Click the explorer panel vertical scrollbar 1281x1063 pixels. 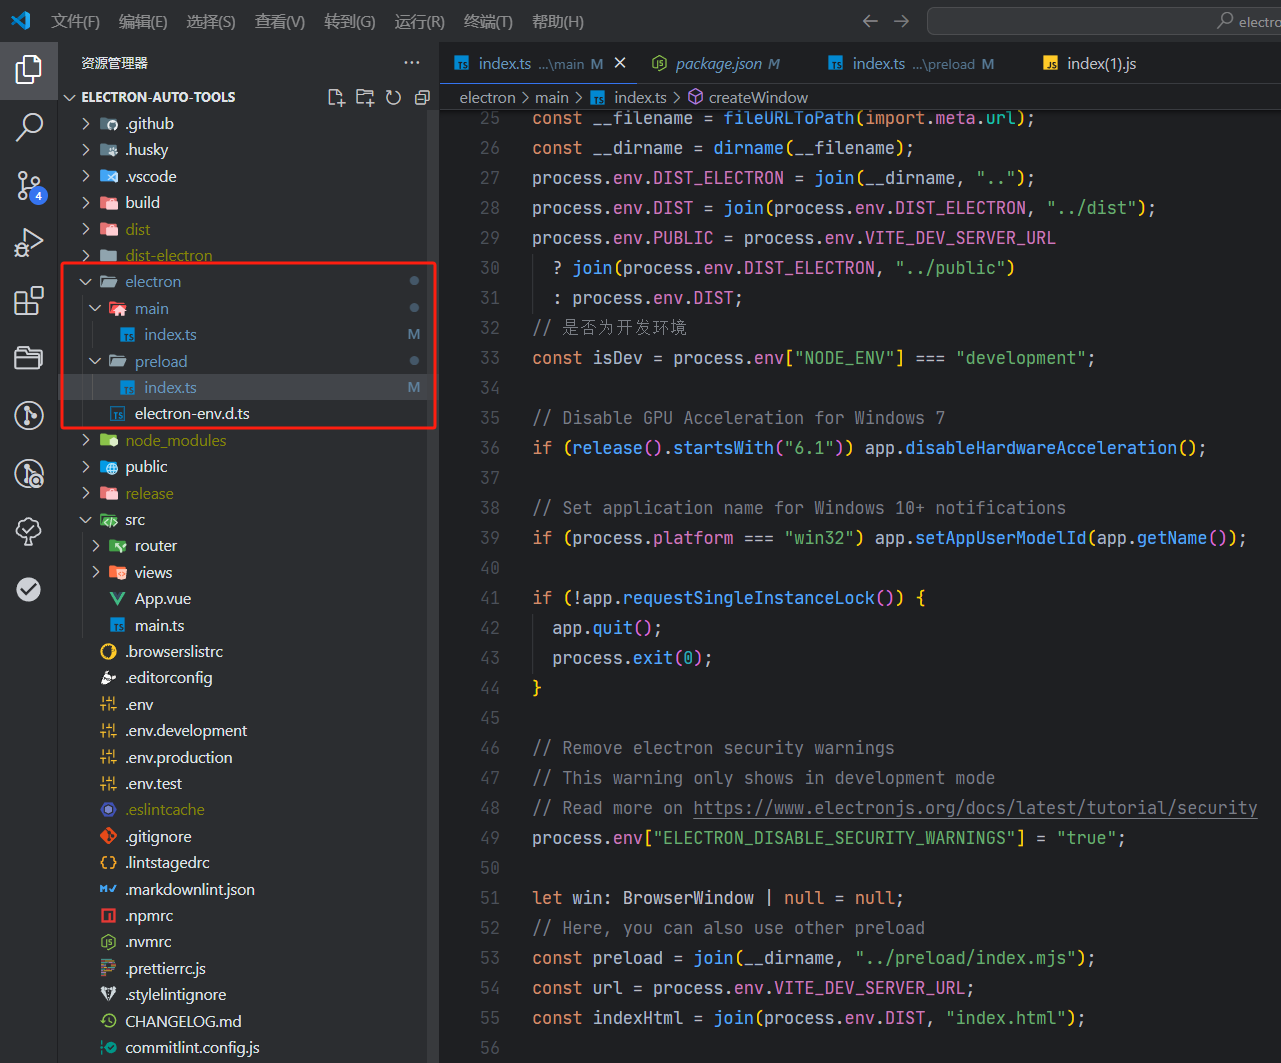[433, 585]
